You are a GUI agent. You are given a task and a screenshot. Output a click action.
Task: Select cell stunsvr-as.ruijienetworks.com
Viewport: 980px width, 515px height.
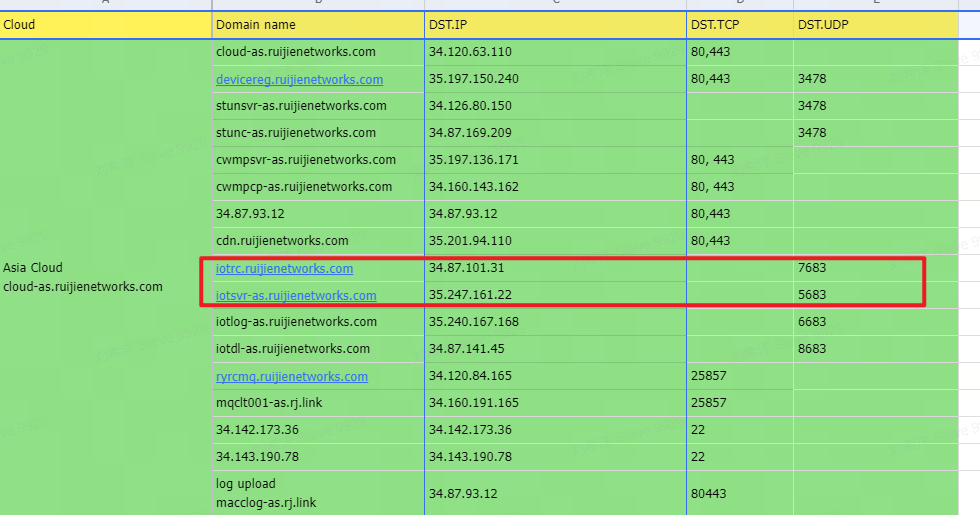pyautogui.click(x=318, y=106)
